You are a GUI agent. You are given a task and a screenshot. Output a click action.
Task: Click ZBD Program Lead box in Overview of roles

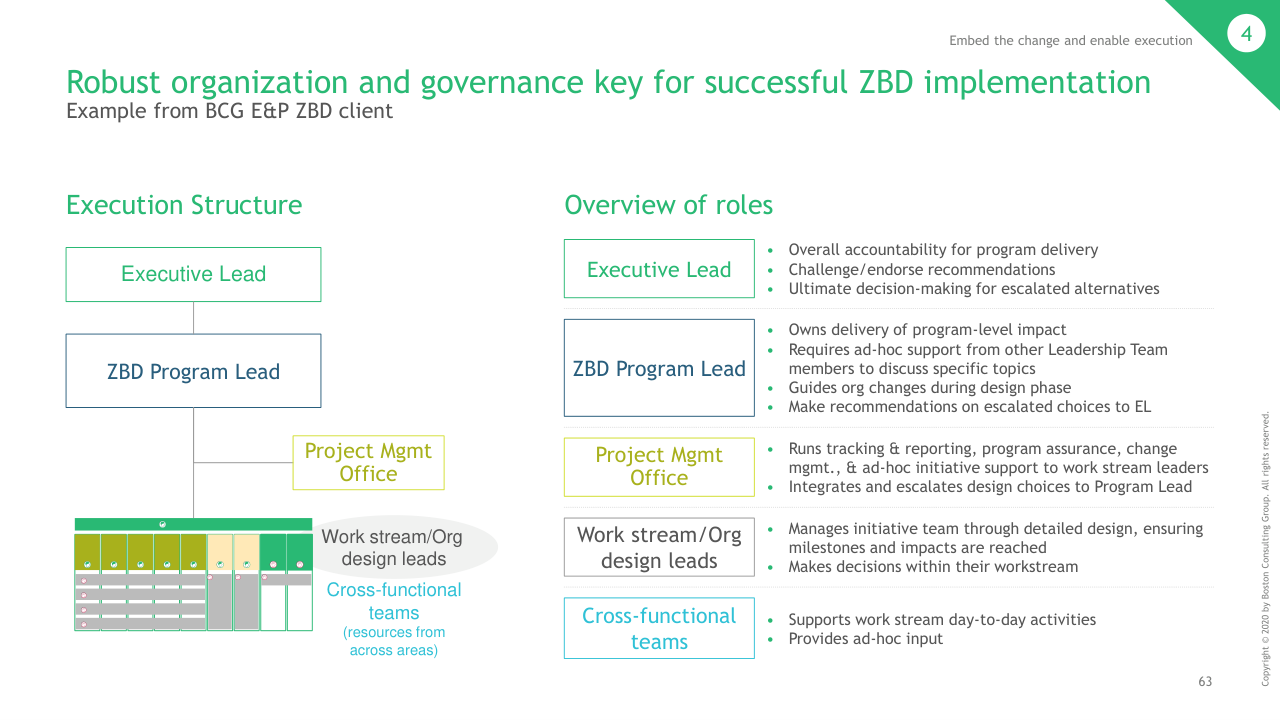coord(659,368)
